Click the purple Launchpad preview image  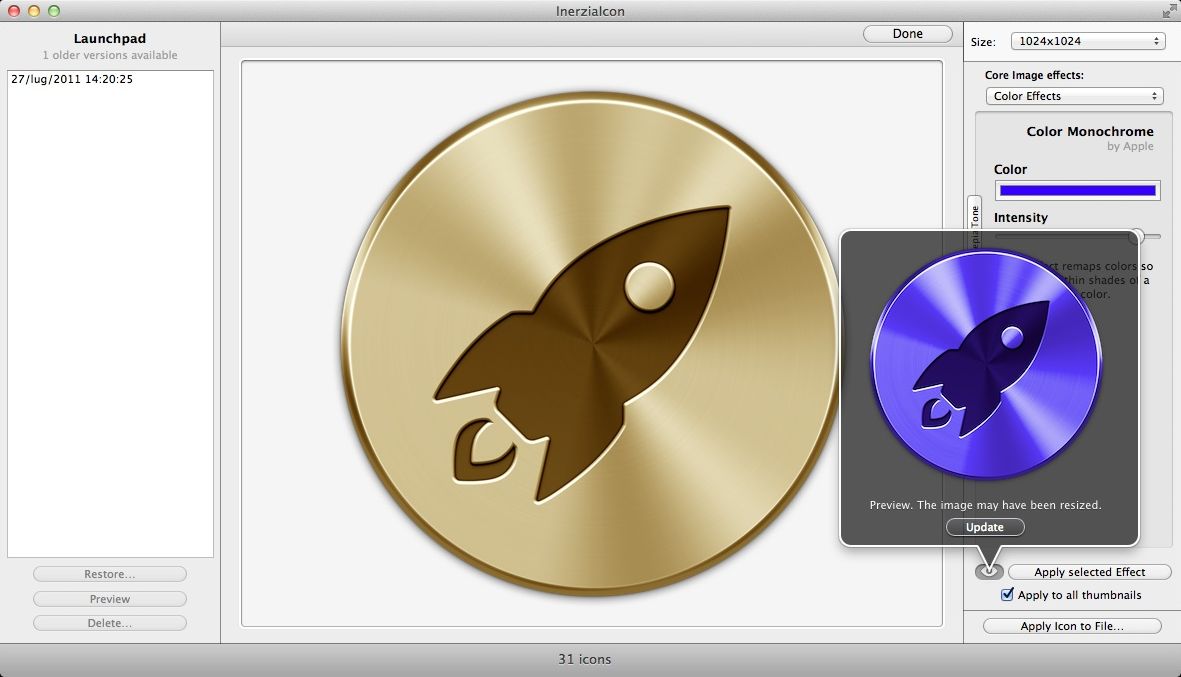(x=986, y=364)
